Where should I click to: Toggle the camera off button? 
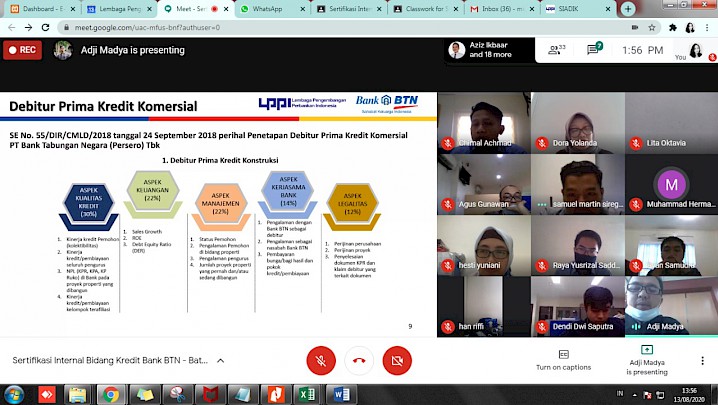(x=397, y=361)
